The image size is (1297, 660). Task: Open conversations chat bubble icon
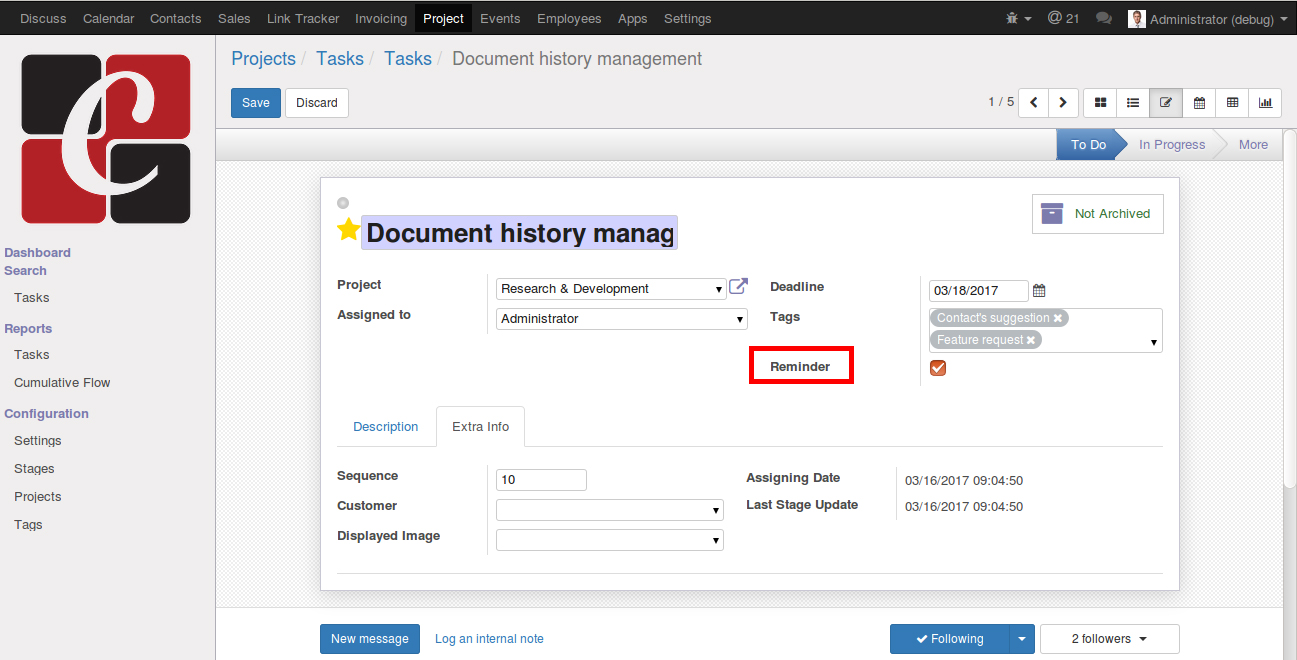pos(1104,19)
